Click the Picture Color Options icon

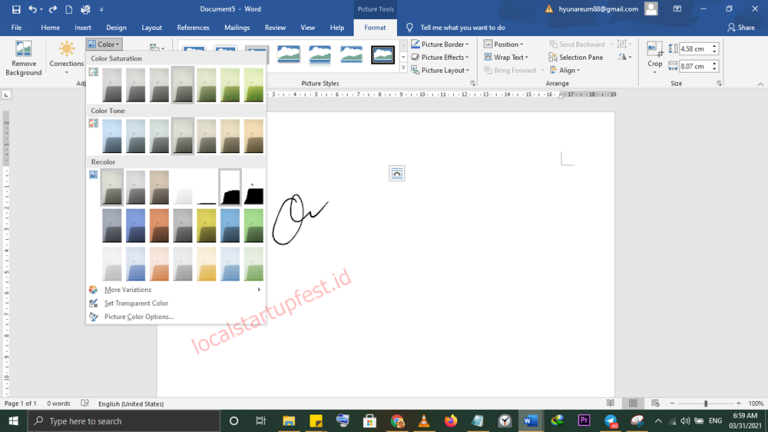pyautogui.click(x=93, y=317)
